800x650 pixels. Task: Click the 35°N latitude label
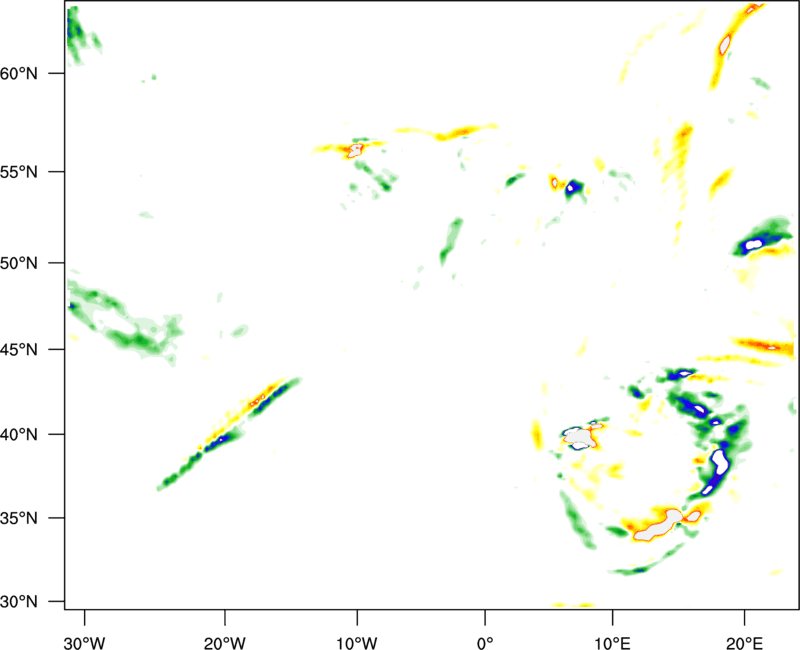(19, 518)
